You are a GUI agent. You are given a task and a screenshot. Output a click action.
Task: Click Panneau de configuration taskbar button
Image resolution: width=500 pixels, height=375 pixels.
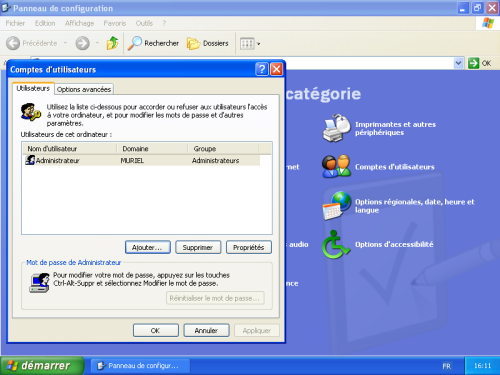[x=140, y=366]
